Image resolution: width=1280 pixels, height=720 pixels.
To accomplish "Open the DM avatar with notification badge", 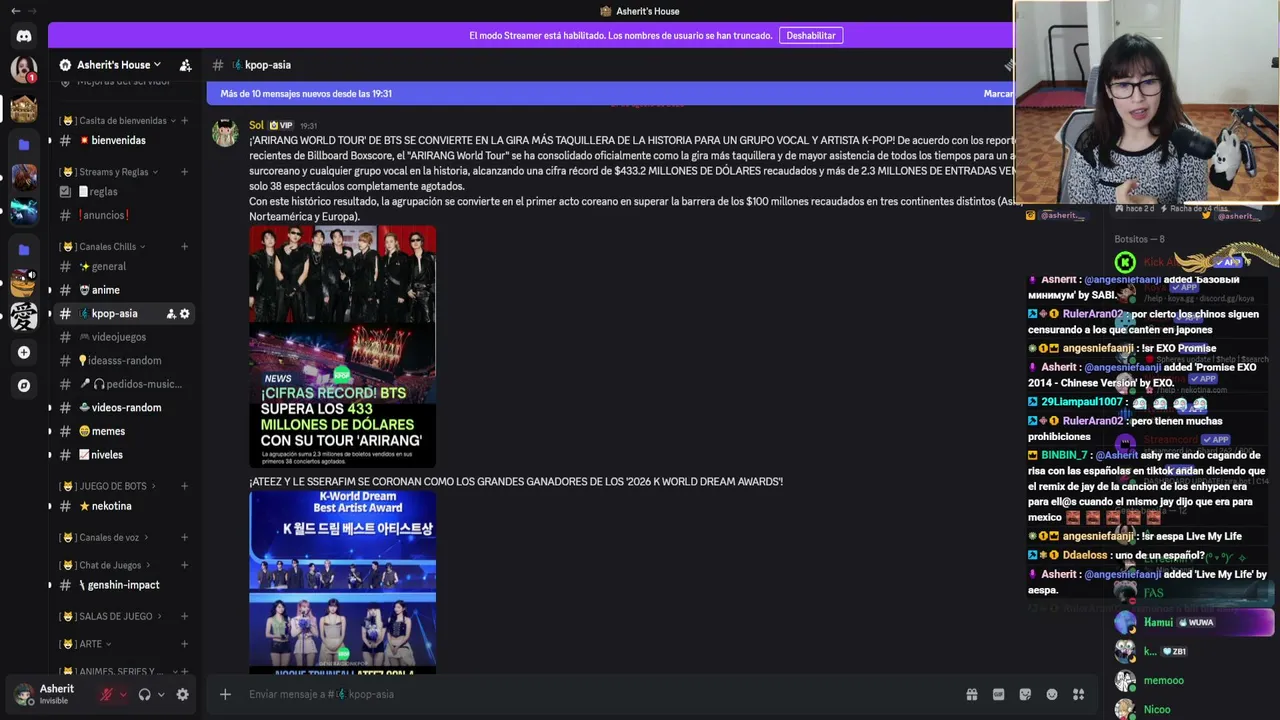I will (24, 70).
